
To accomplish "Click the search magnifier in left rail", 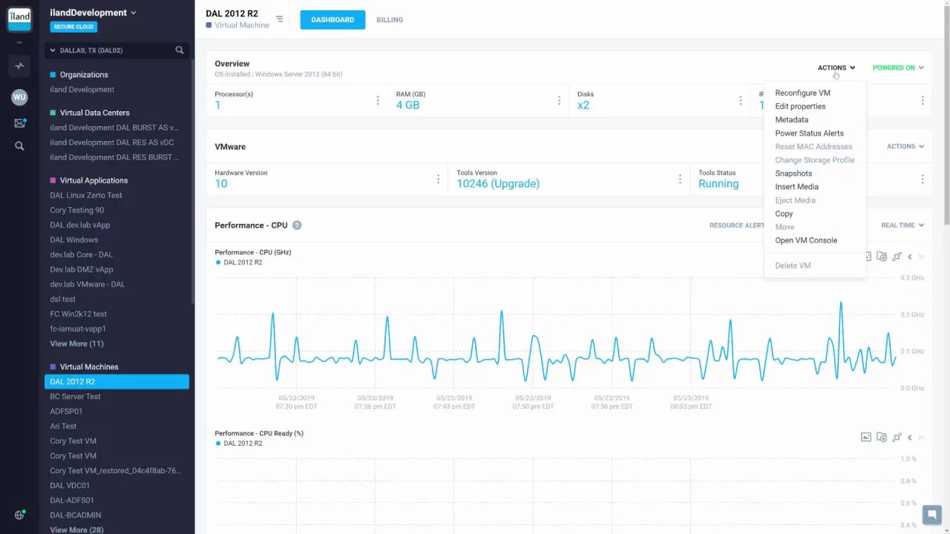I will [19, 146].
